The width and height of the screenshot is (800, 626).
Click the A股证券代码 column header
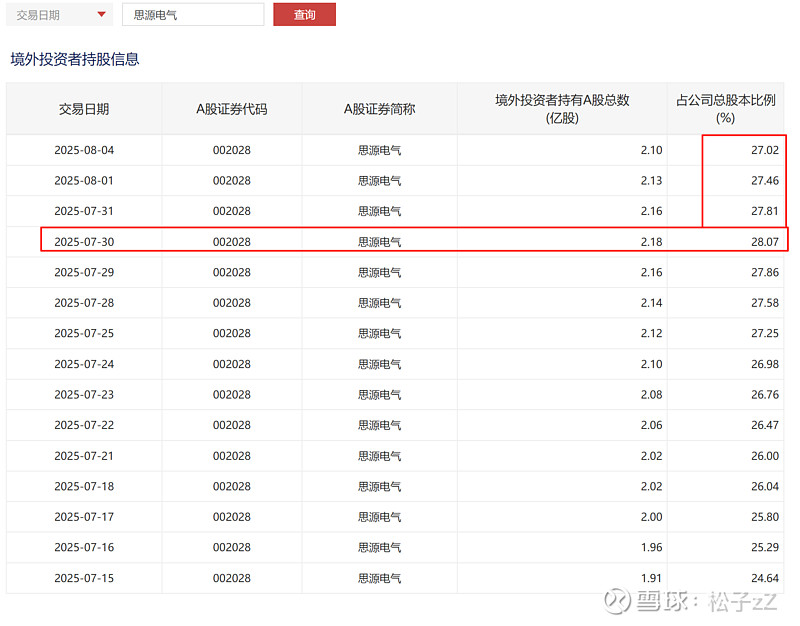pos(232,109)
